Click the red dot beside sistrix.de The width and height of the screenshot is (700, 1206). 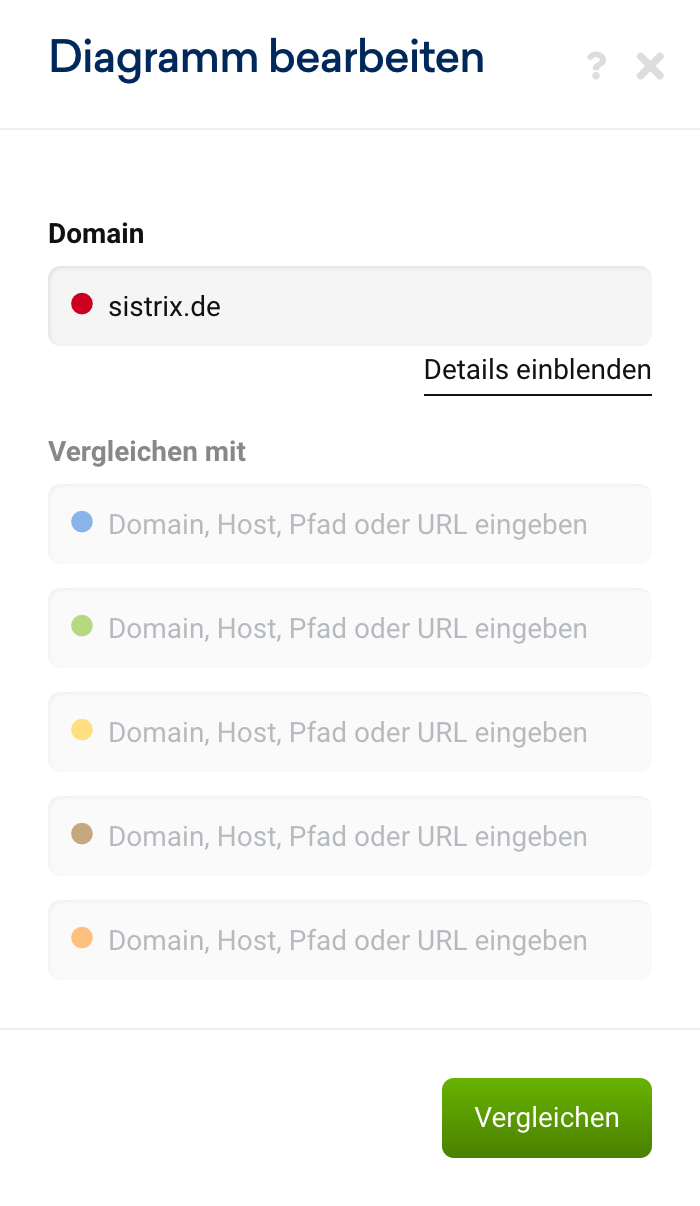(82, 304)
